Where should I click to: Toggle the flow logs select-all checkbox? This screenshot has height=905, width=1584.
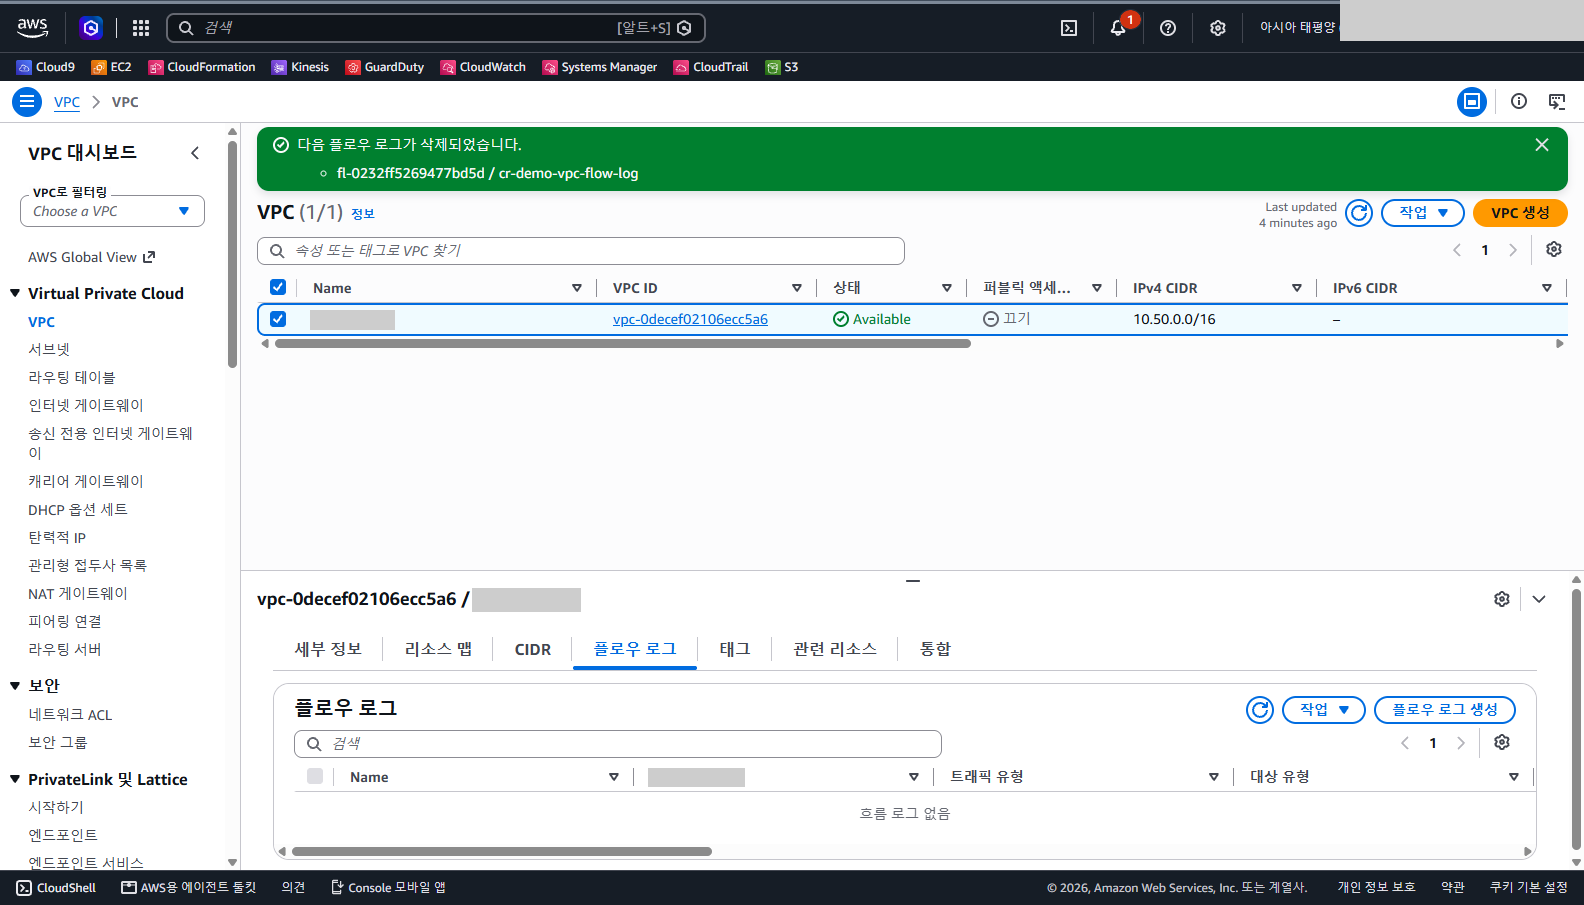[315, 776]
